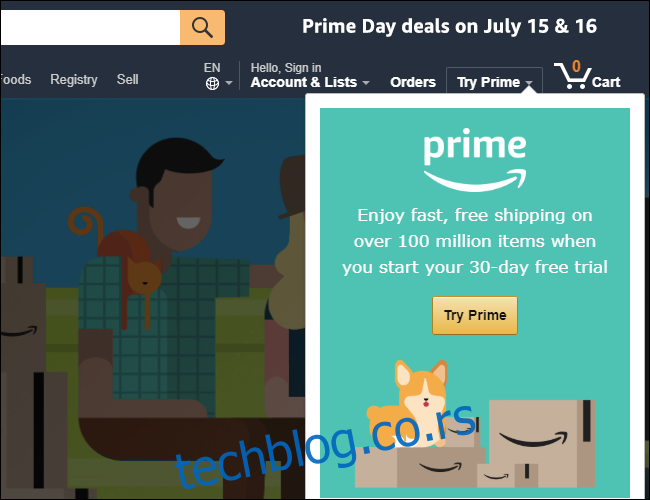This screenshot has height=500, width=650.
Task: Expand the EN language dropdown arrow
Action: click(229, 83)
